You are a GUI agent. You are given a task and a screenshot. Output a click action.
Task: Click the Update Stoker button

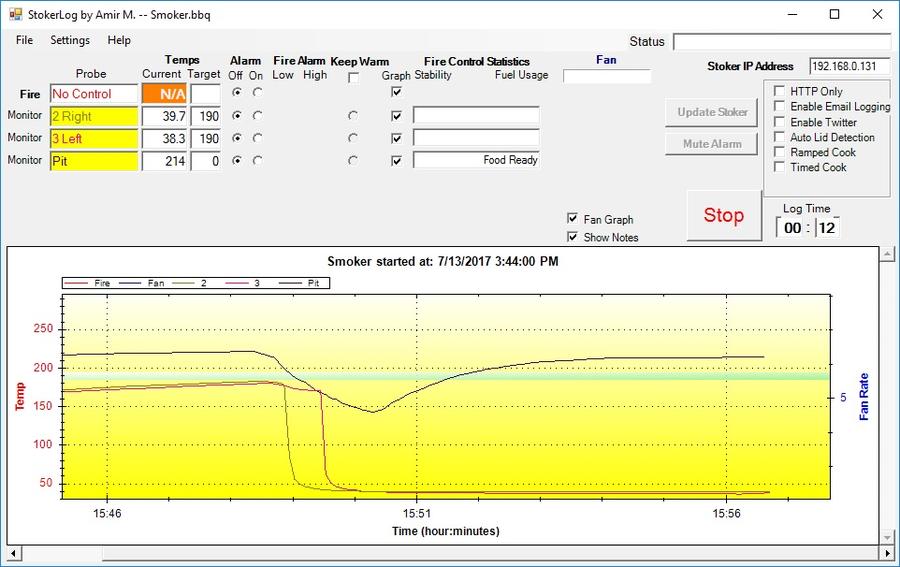click(x=712, y=112)
